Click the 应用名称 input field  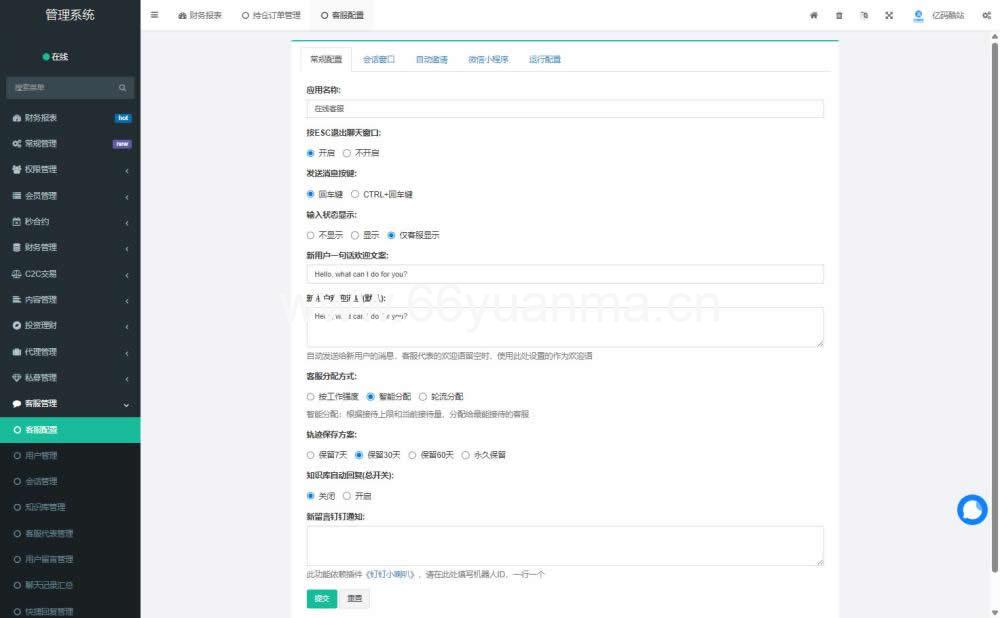565,109
